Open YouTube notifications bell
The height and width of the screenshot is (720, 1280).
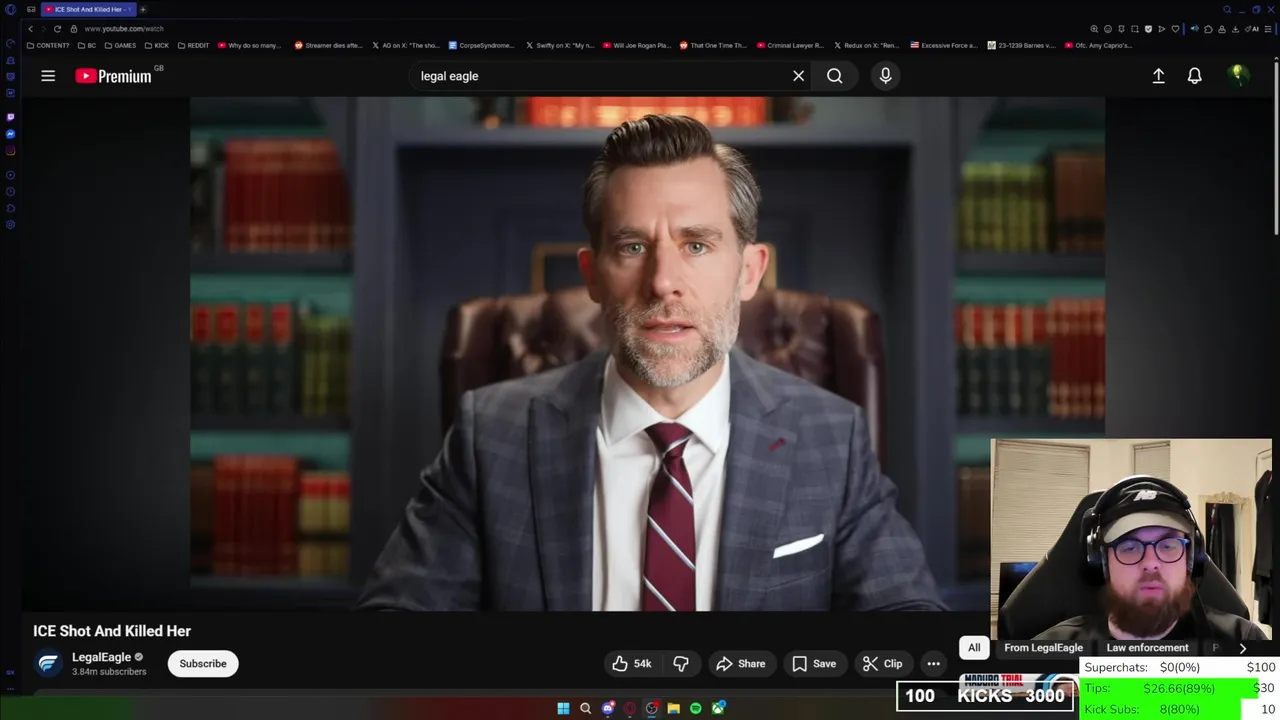1194,76
